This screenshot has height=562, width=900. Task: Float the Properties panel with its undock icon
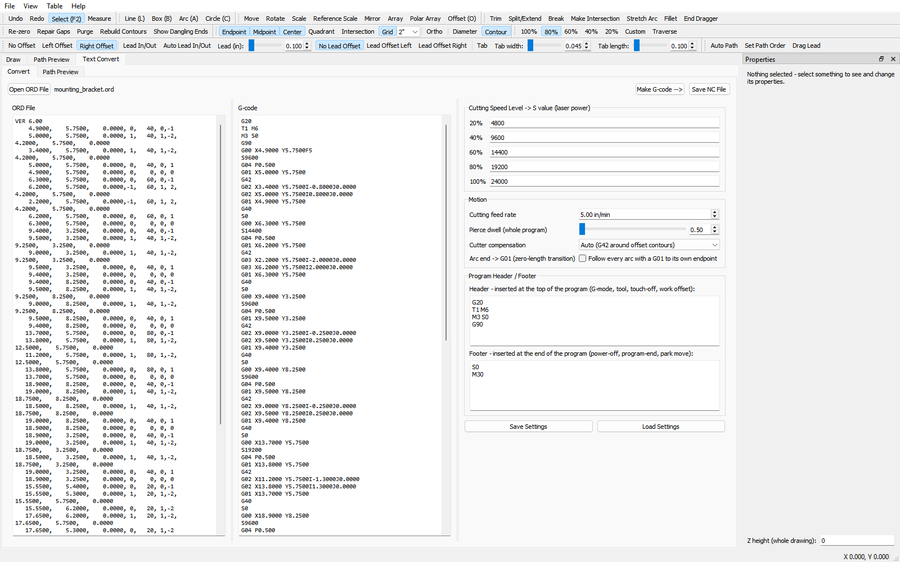click(x=881, y=59)
